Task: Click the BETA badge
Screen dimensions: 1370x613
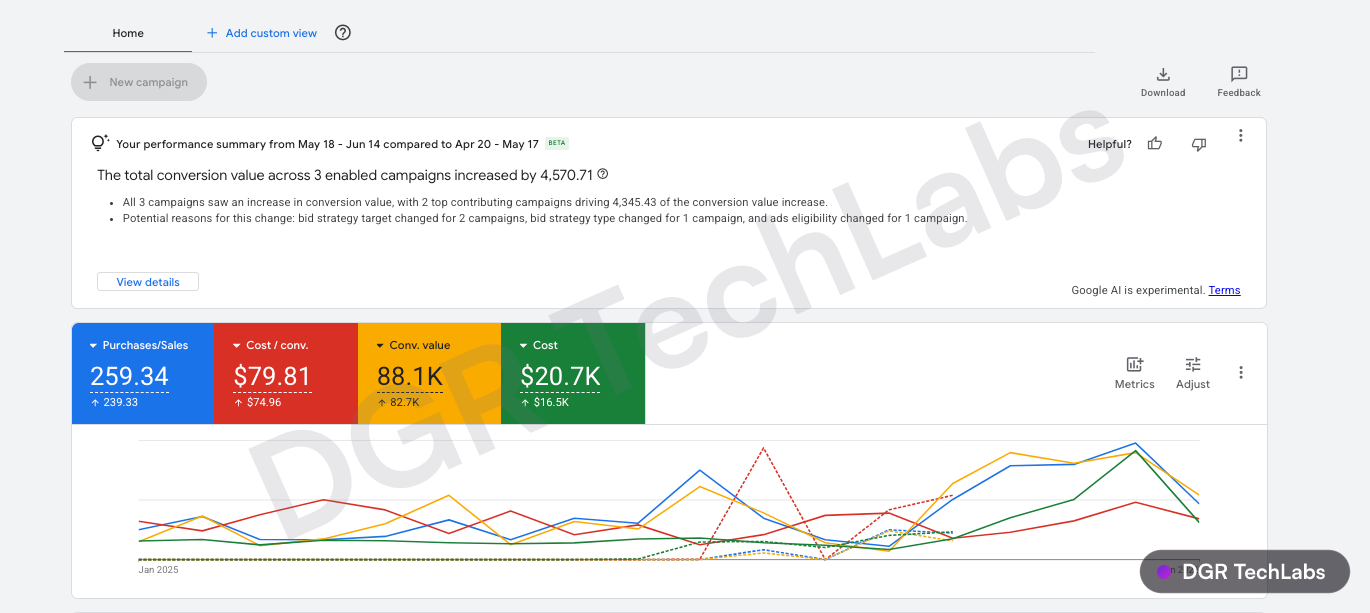Action: pos(557,143)
